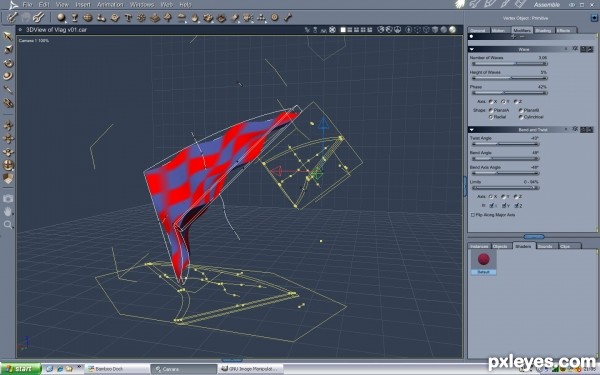Choose PlanarB wave shape

[521, 110]
